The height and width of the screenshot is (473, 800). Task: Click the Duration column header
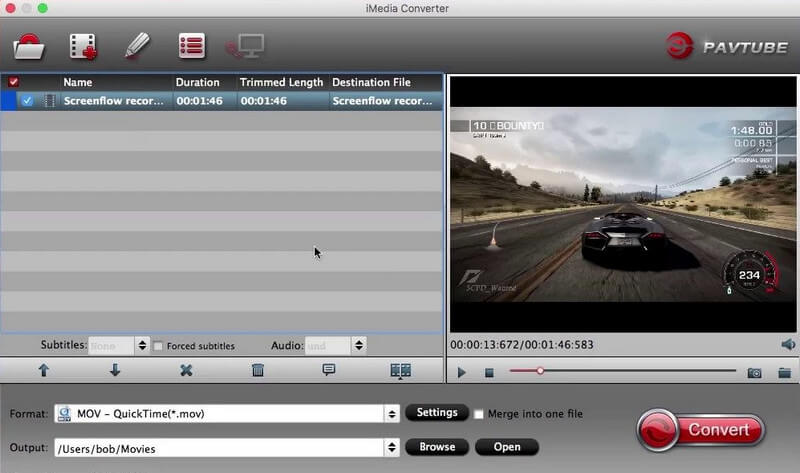pyautogui.click(x=197, y=82)
